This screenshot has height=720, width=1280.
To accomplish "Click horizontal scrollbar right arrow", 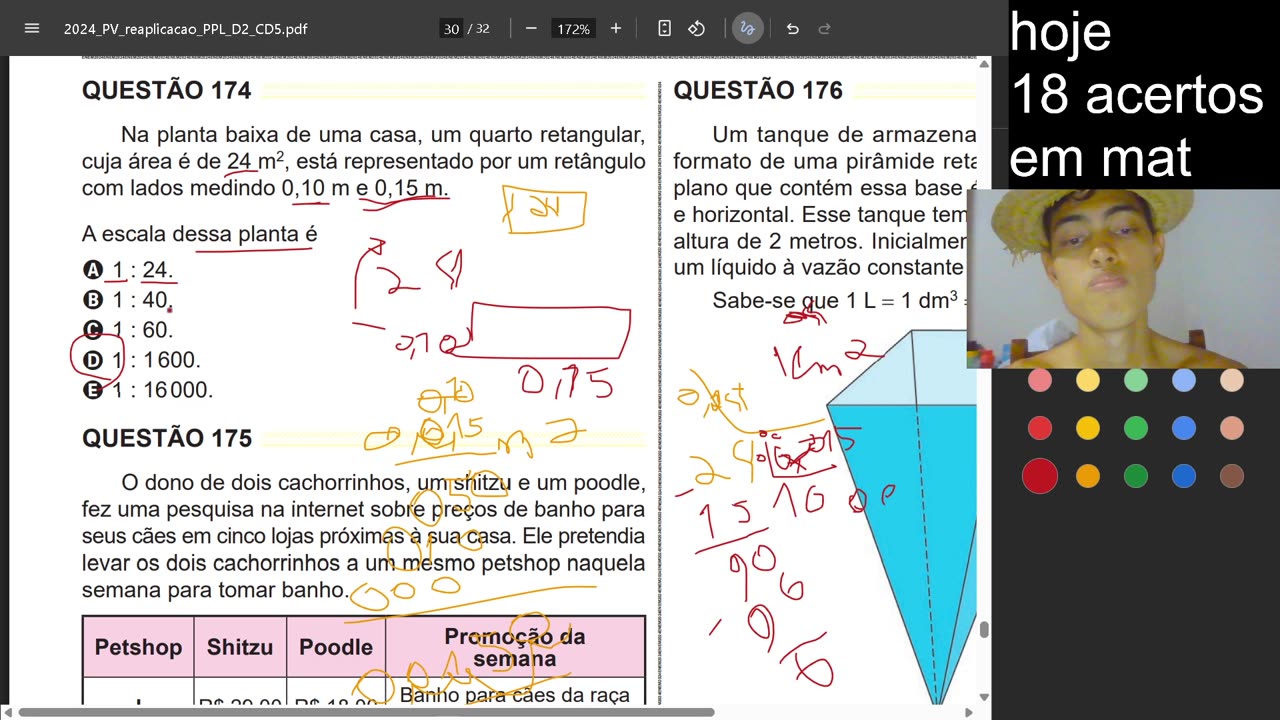I will tap(970, 712).
